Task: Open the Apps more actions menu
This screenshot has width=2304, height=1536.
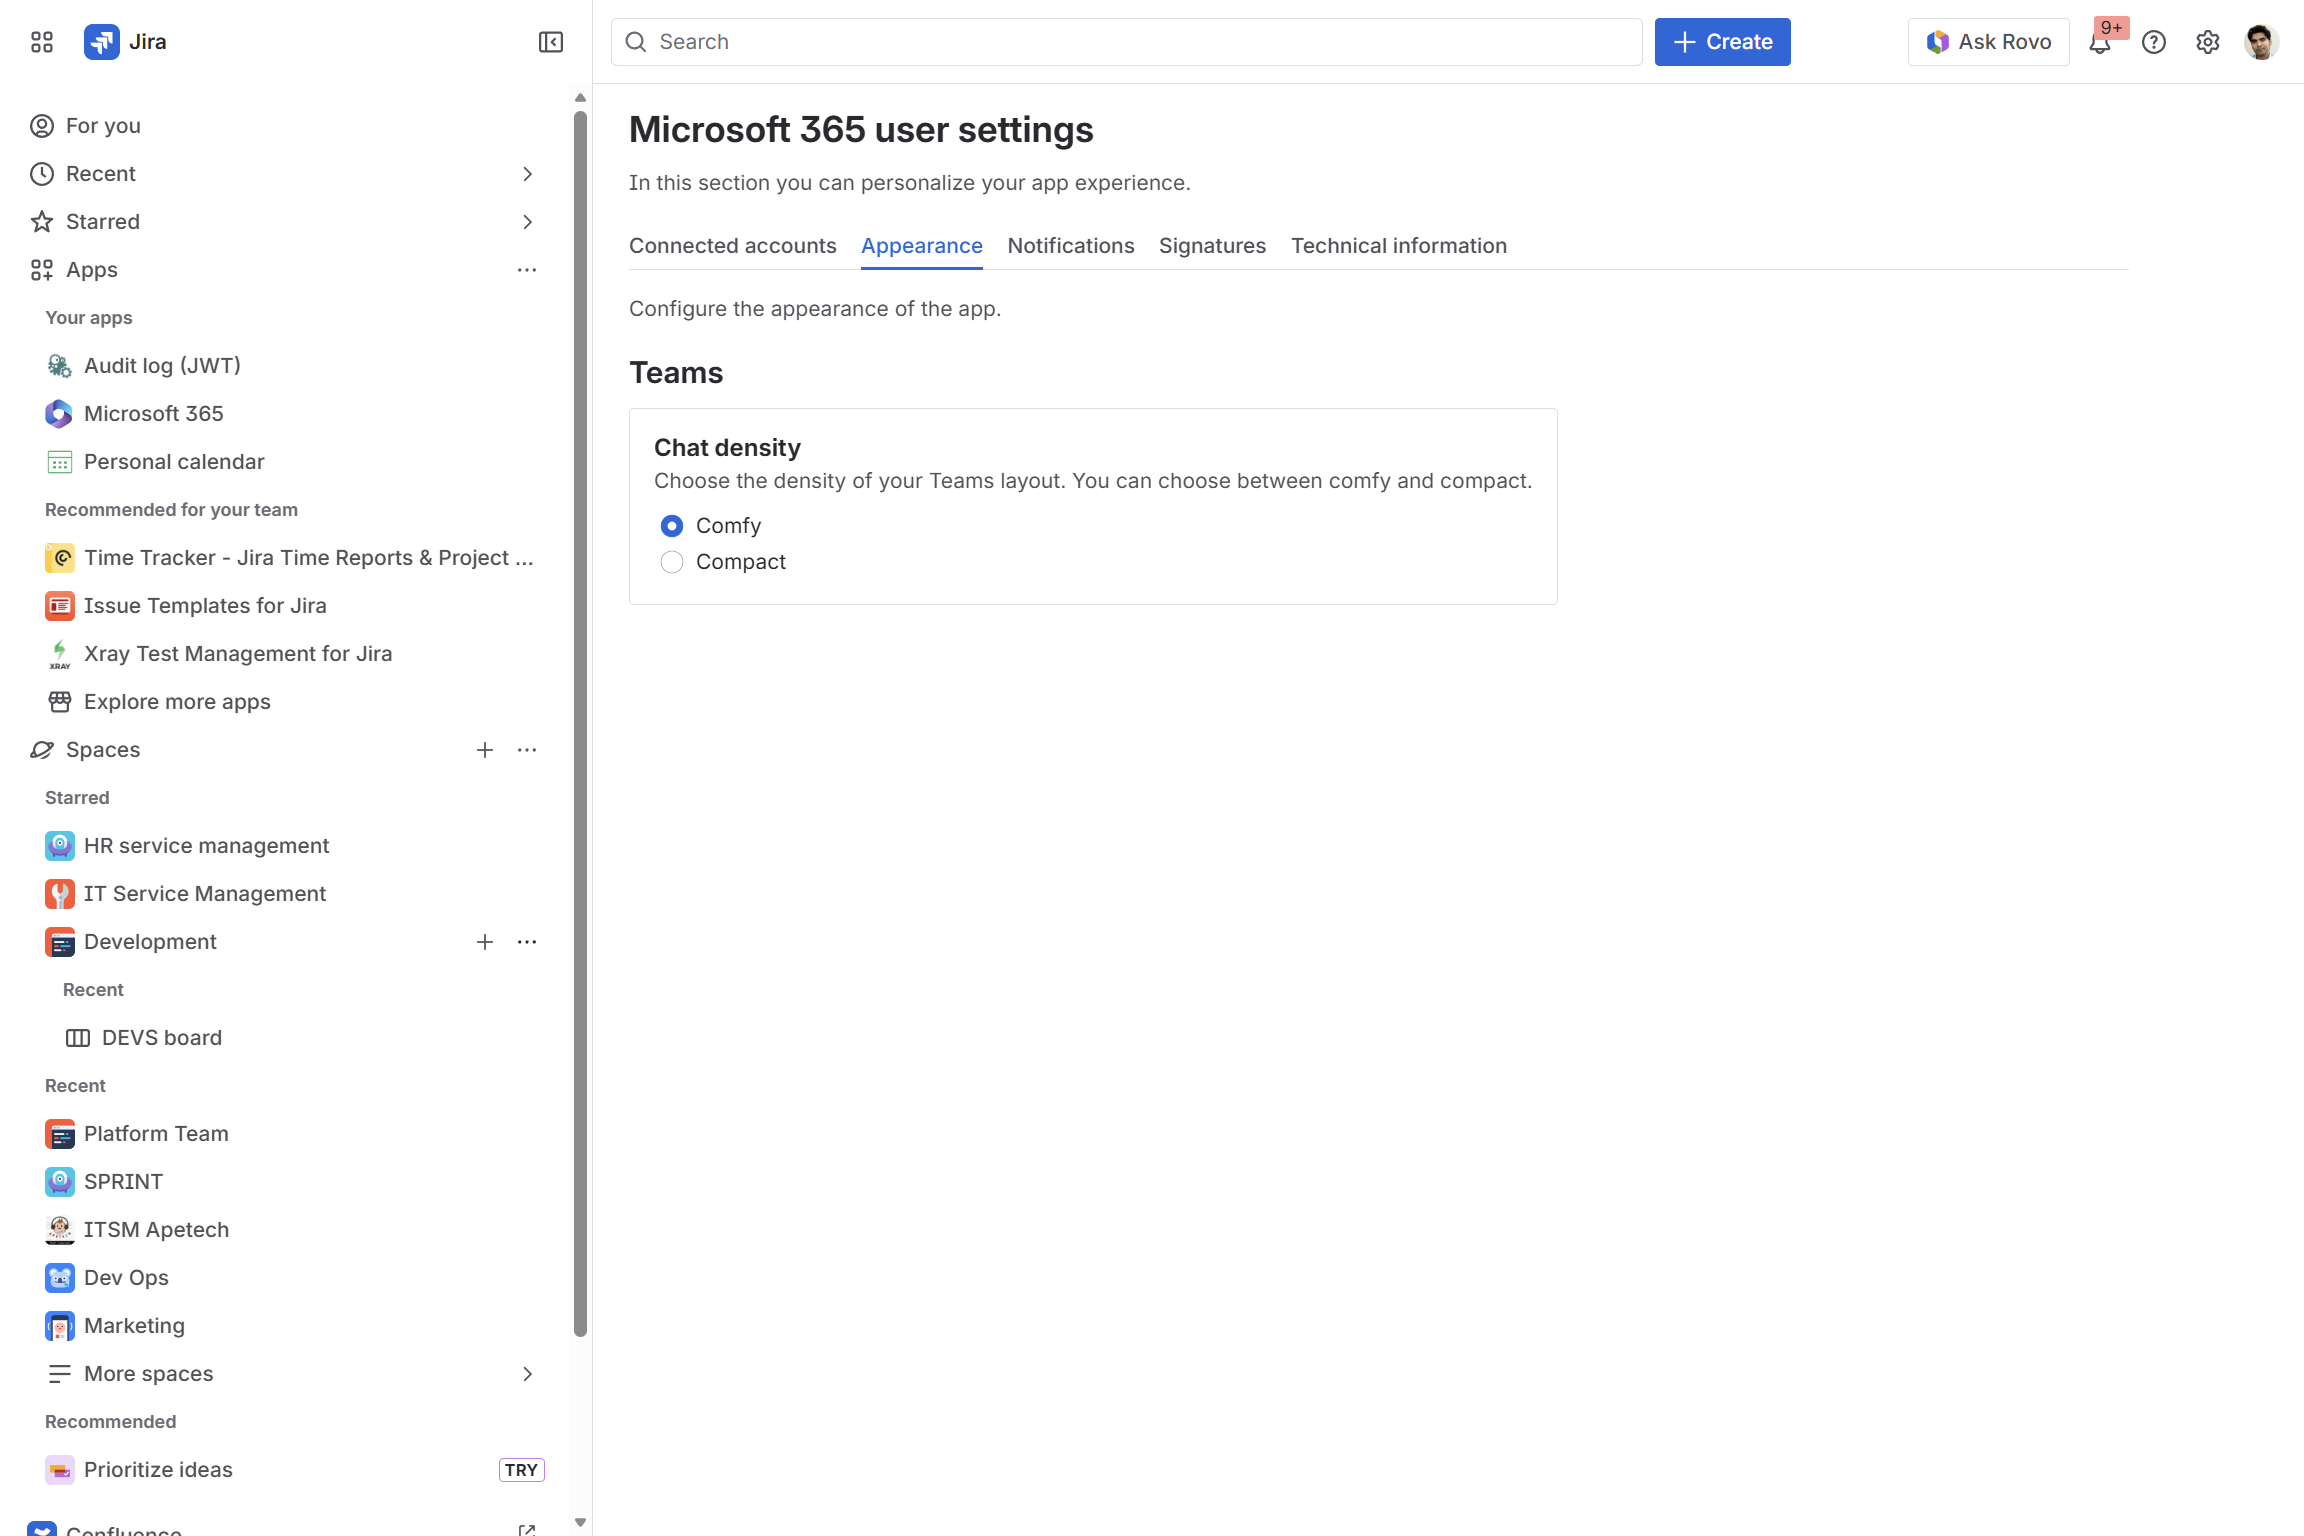Action: pyautogui.click(x=527, y=270)
